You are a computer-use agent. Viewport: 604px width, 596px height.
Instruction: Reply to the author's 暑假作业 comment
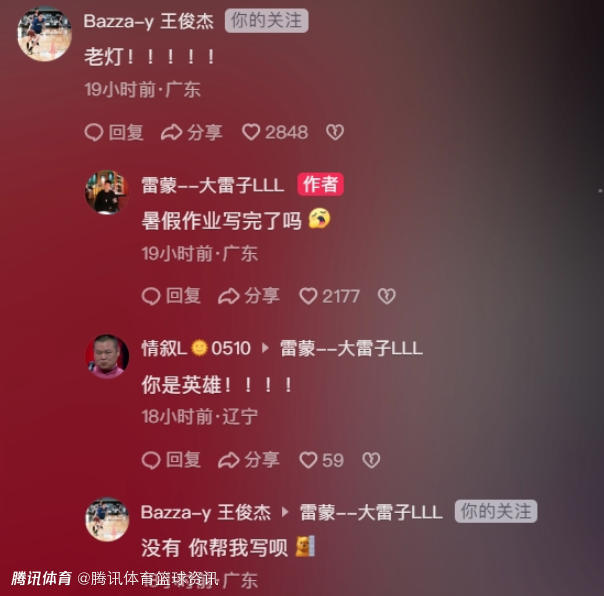pos(171,296)
